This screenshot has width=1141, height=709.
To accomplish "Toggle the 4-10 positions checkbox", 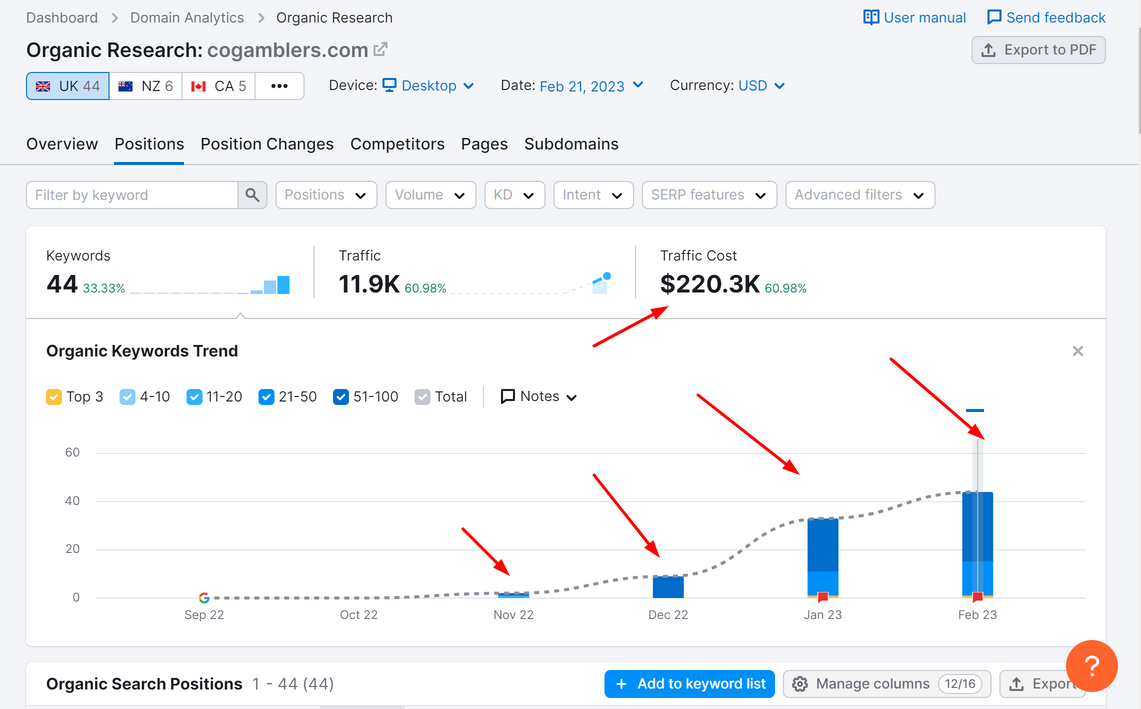I will 127,397.
